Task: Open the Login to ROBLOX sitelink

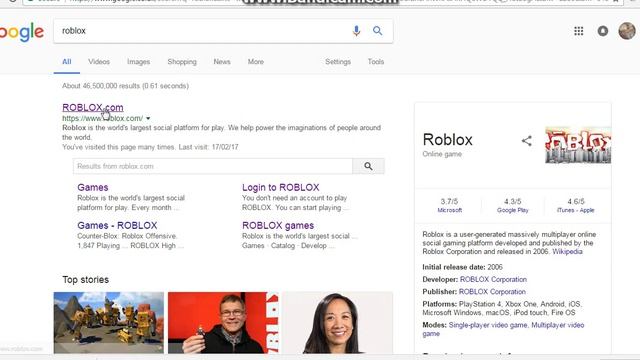Action: [280, 187]
